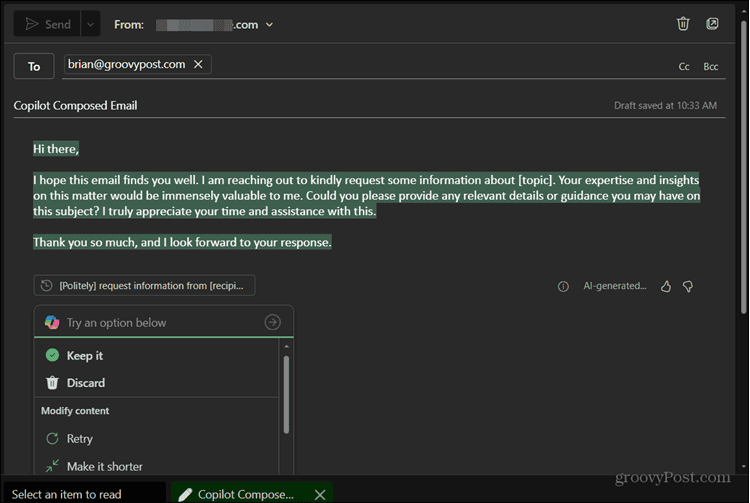Click the Thank you so much closing line

pos(182,242)
